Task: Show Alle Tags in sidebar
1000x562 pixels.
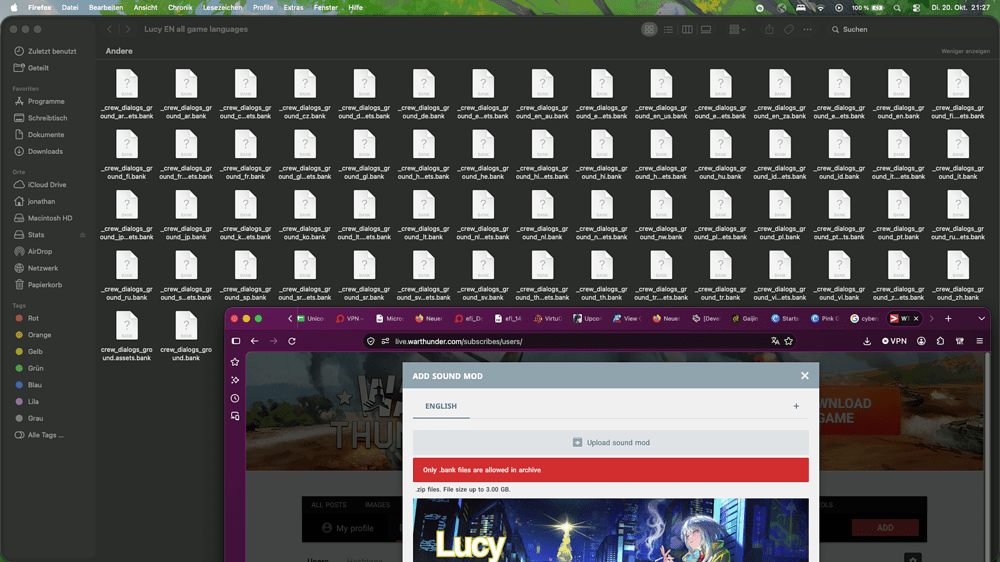Action: [x=39, y=435]
